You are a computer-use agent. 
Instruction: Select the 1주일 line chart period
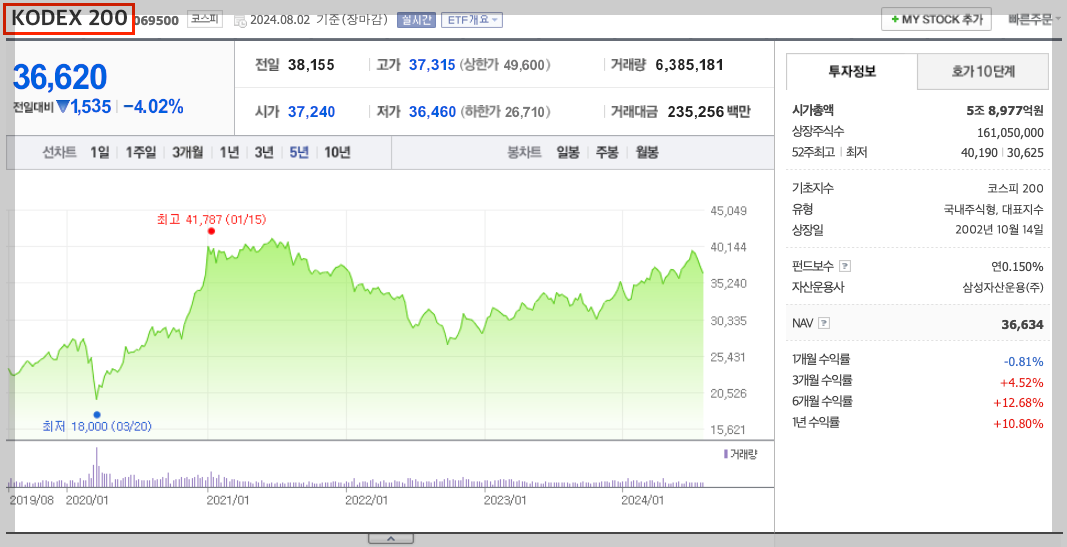[140, 152]
